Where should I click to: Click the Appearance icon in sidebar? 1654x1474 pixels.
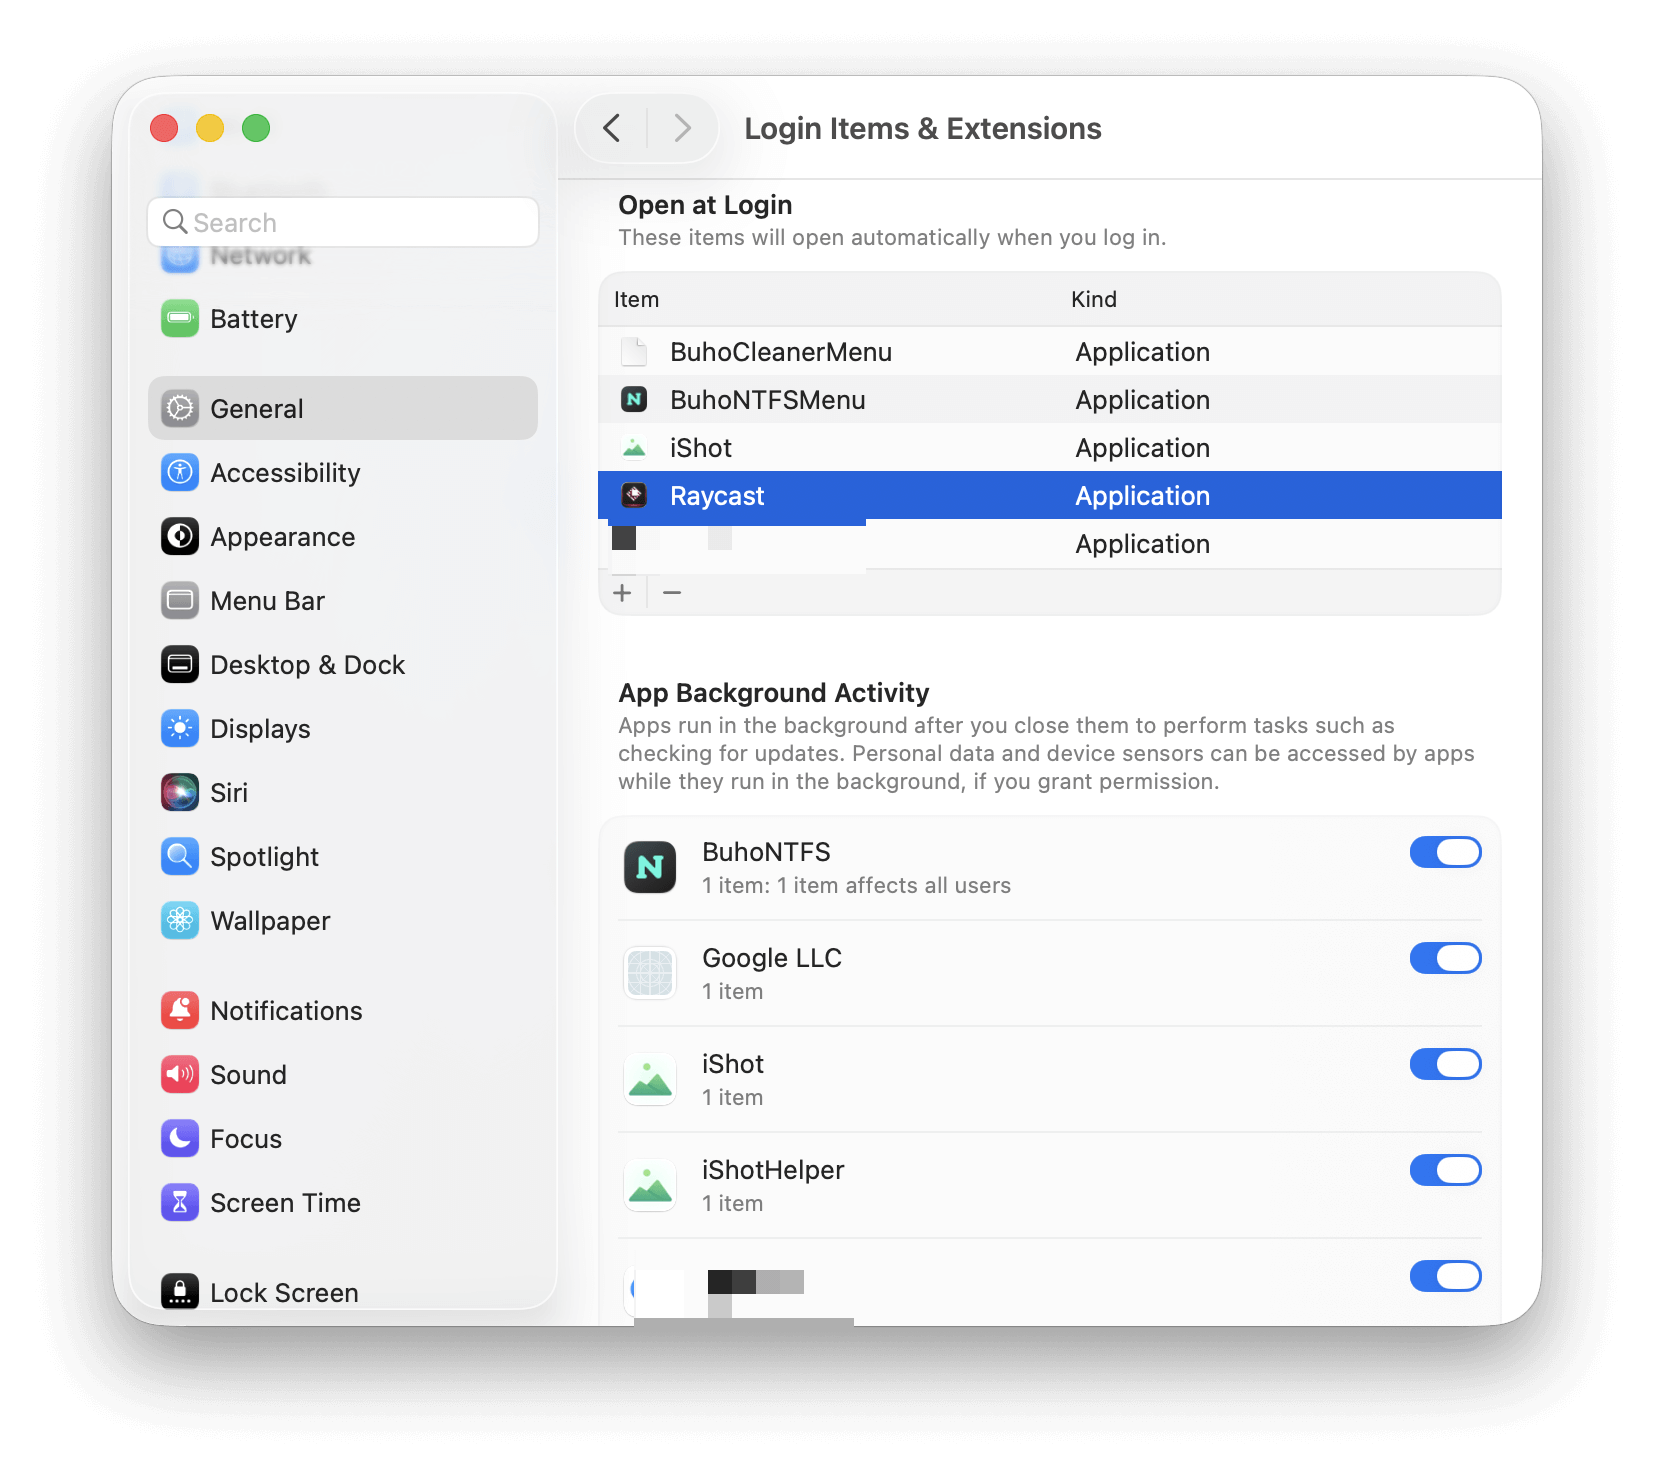(180, 537)
